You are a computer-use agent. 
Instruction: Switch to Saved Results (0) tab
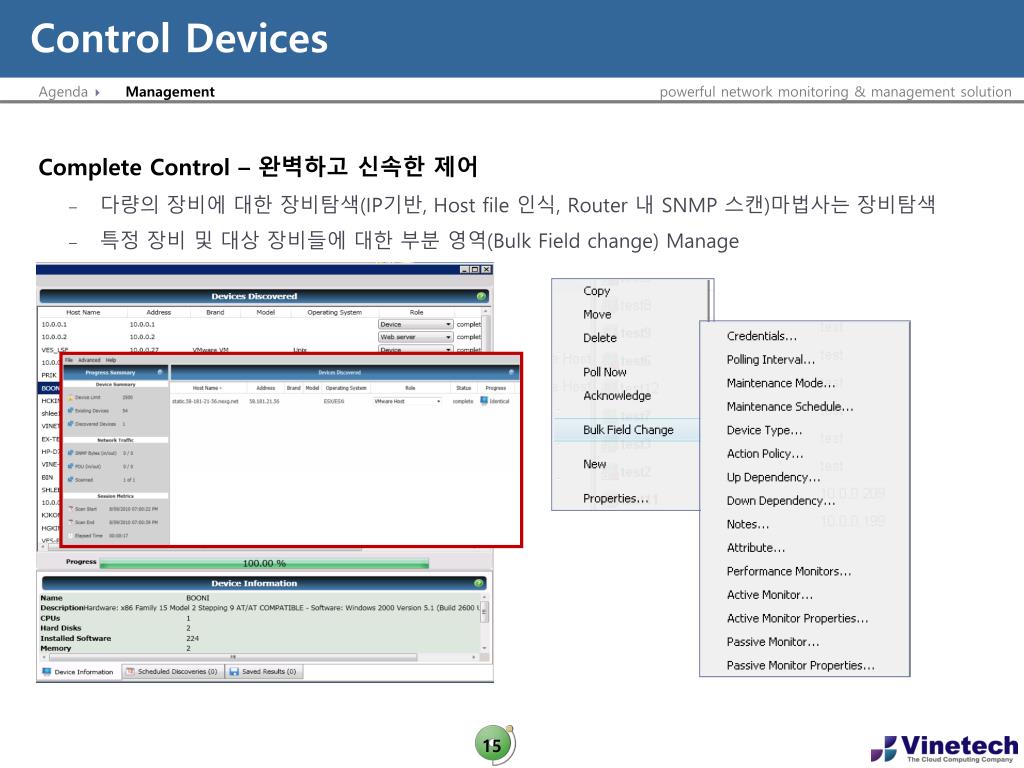click(x=264, y=671)
